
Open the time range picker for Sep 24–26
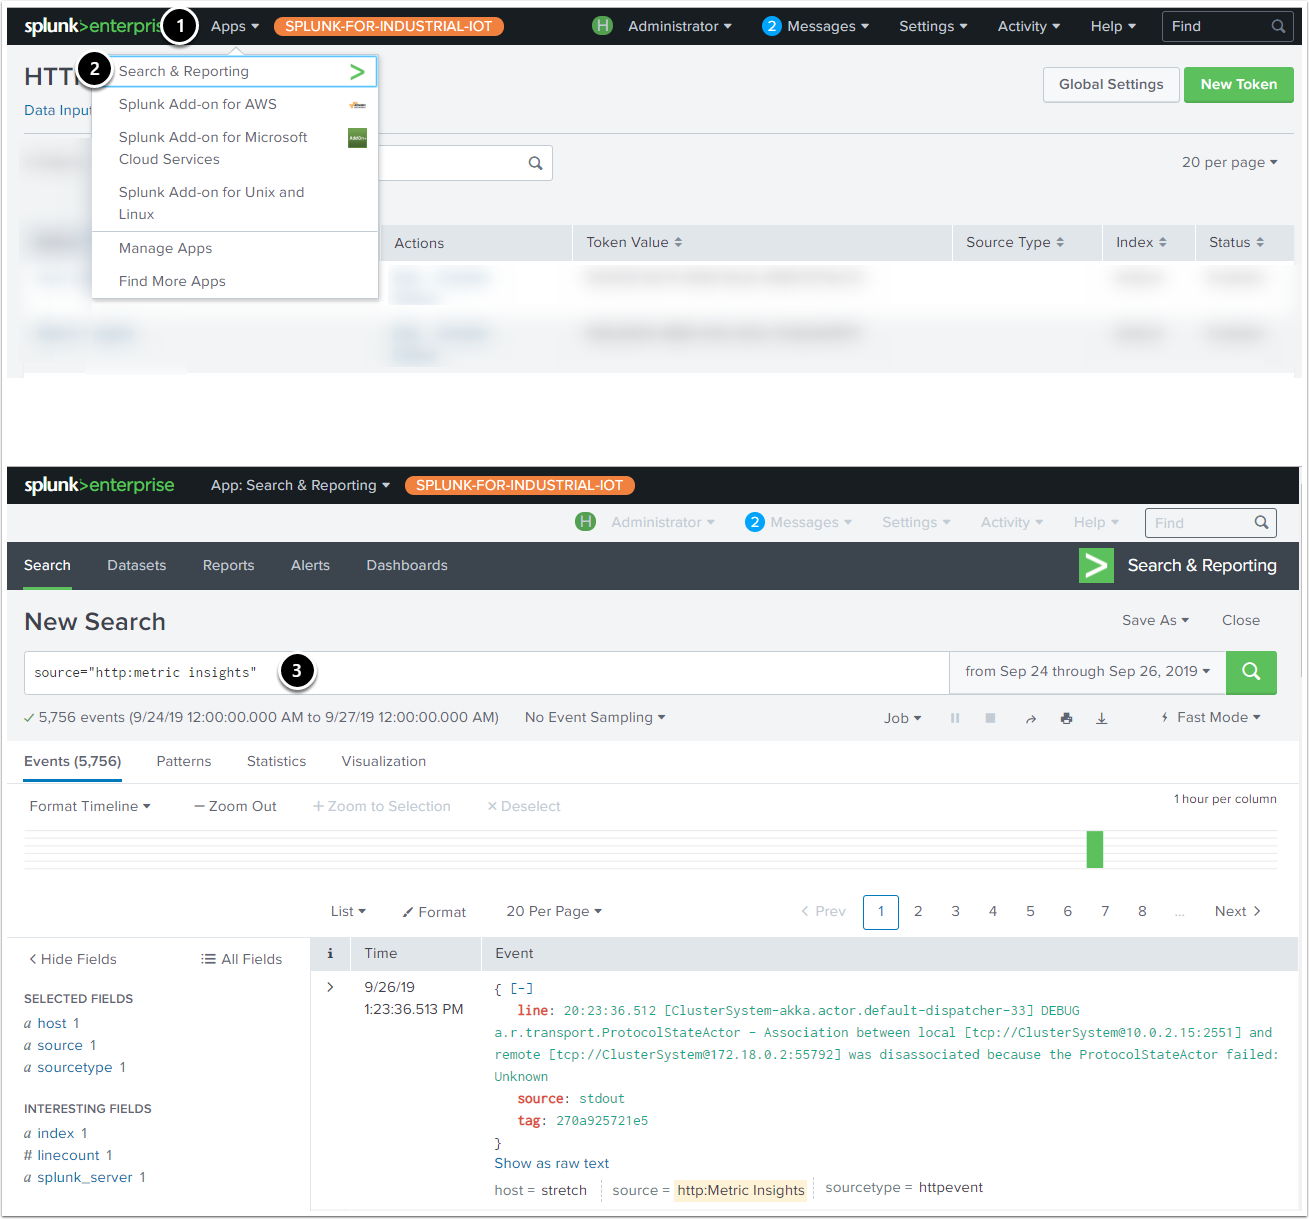click(x=1087, y=672)
